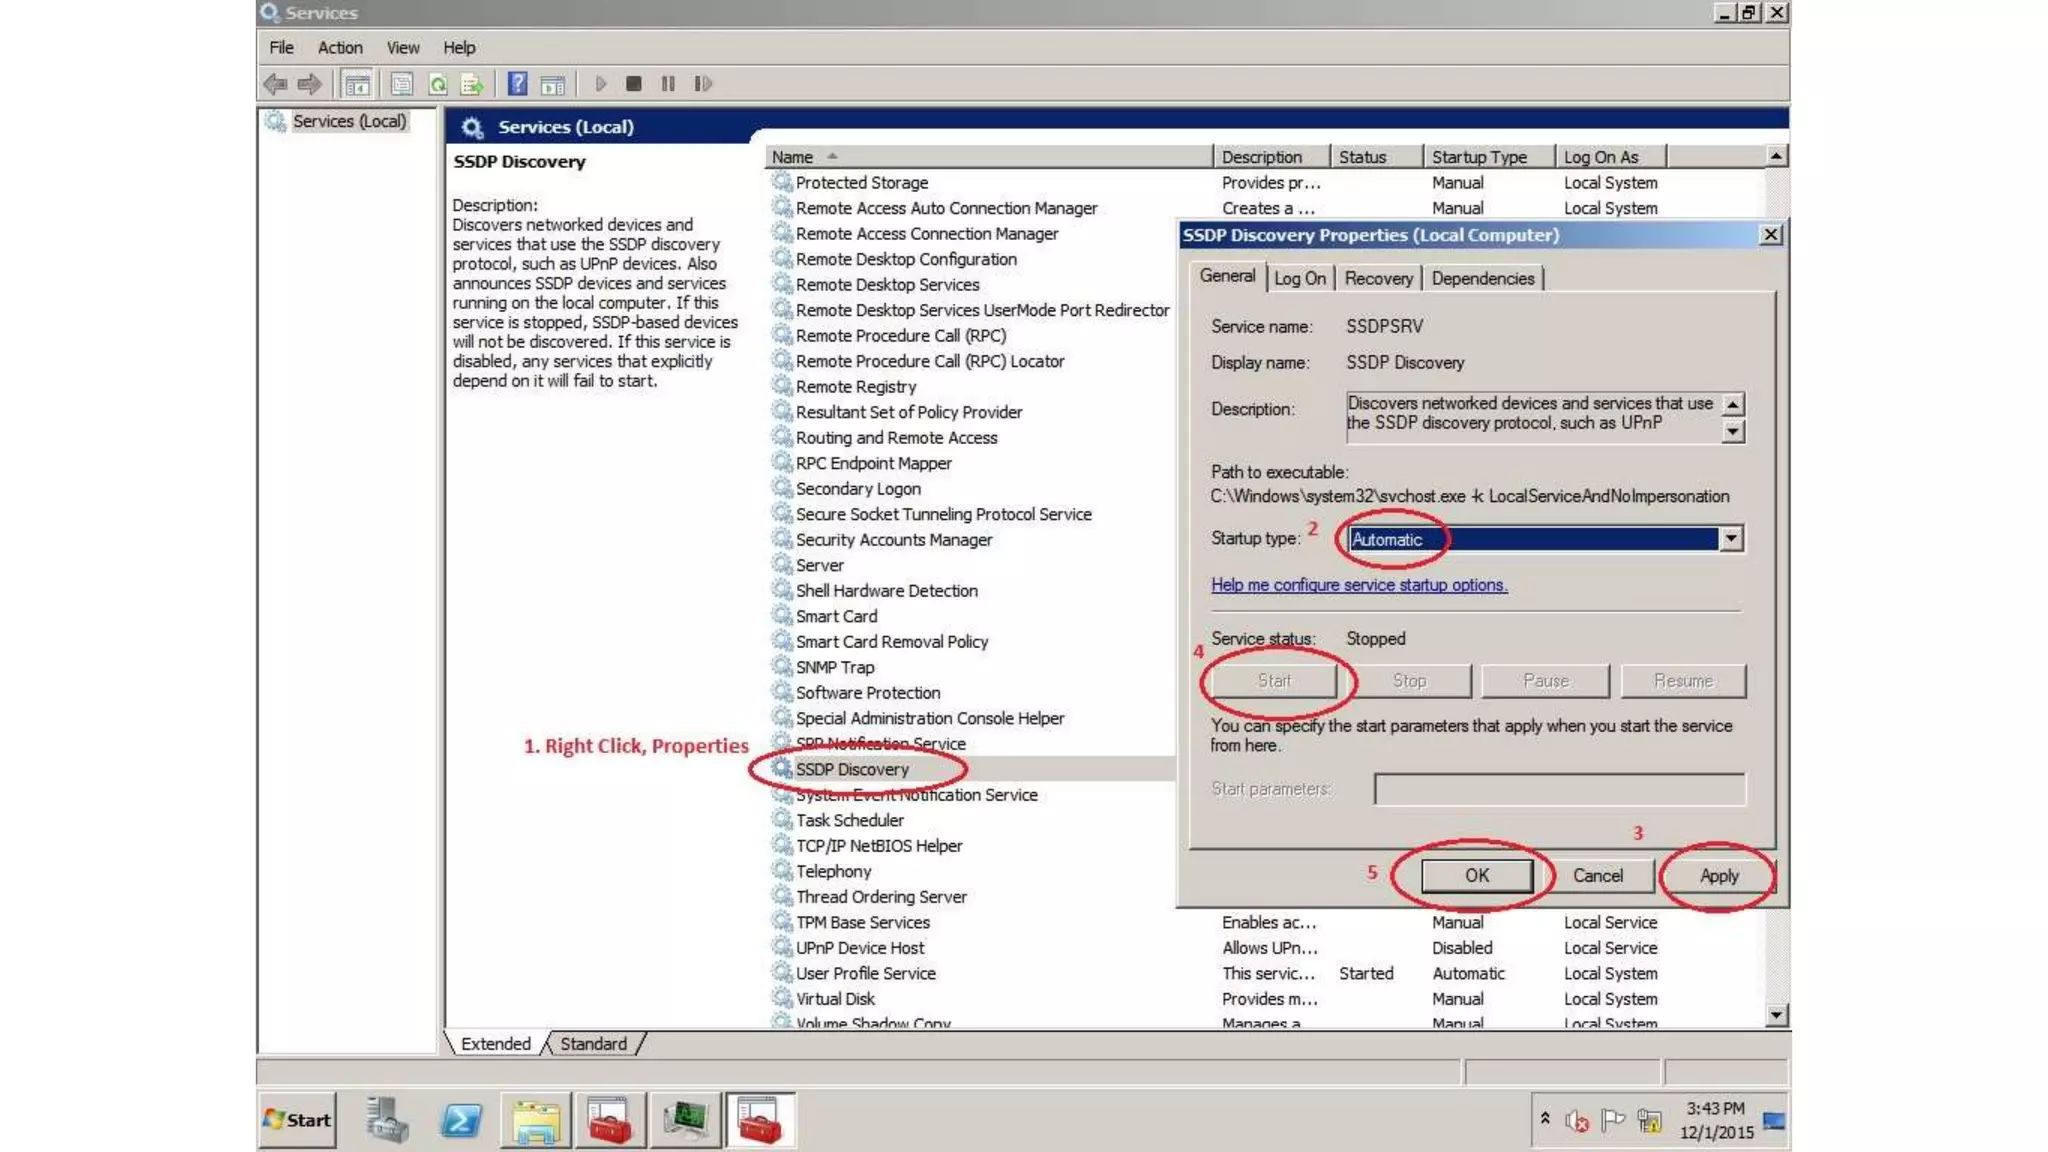Screen dimensions: 2048x1152
Task: Sort services by Name column header
Action: pyautogui.click(x=792, y=157)
